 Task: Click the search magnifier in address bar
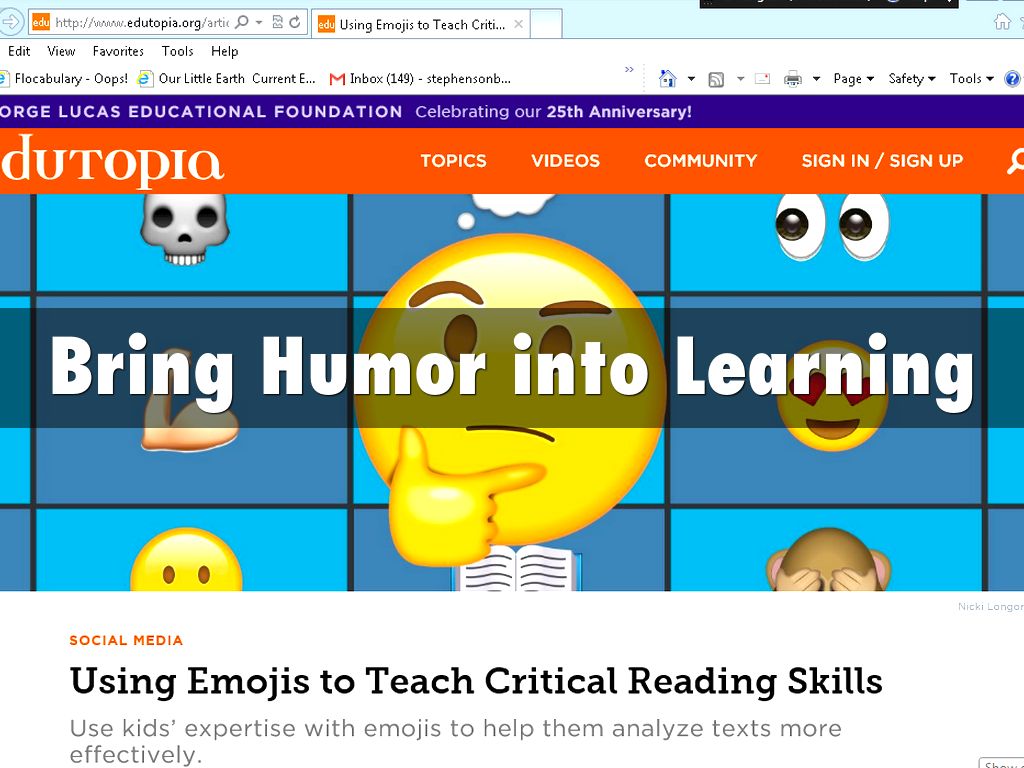click(x=242, y=22)
